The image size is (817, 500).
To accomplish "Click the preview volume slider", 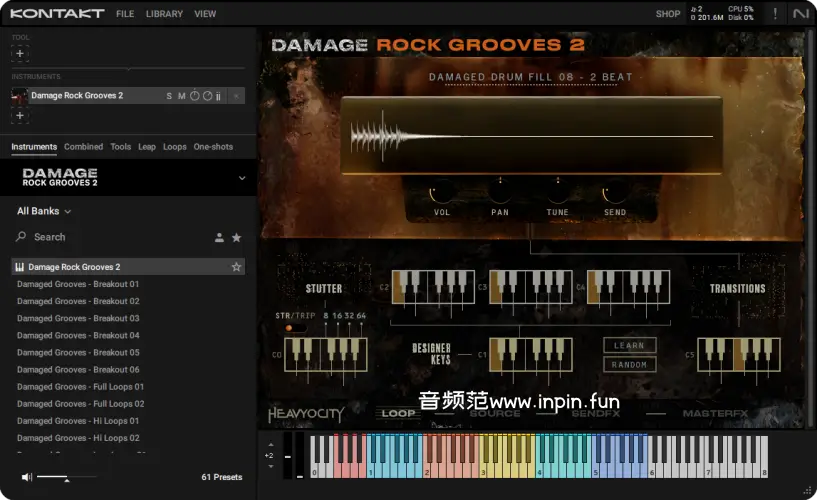I will click(66, 478).
